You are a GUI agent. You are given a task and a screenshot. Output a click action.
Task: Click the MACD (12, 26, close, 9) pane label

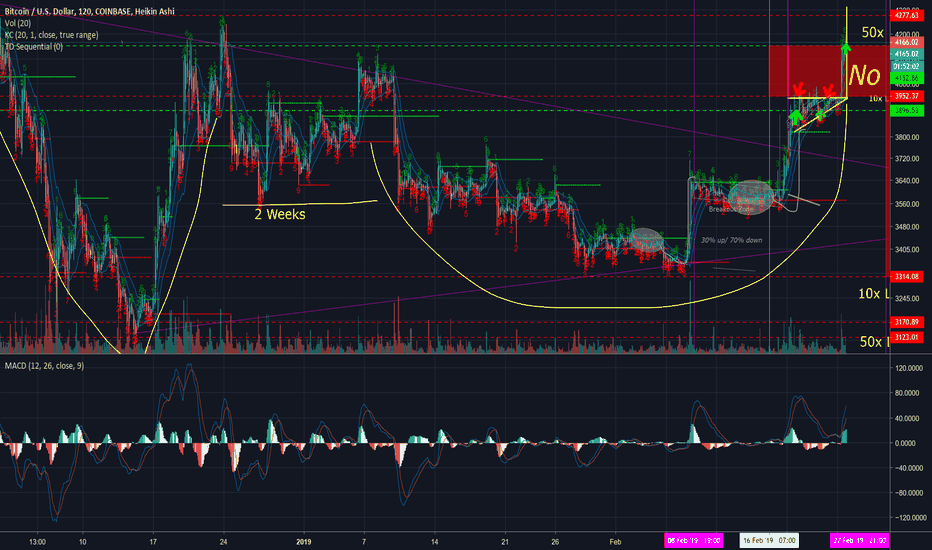pyautogui.click(x=44, y=366)
